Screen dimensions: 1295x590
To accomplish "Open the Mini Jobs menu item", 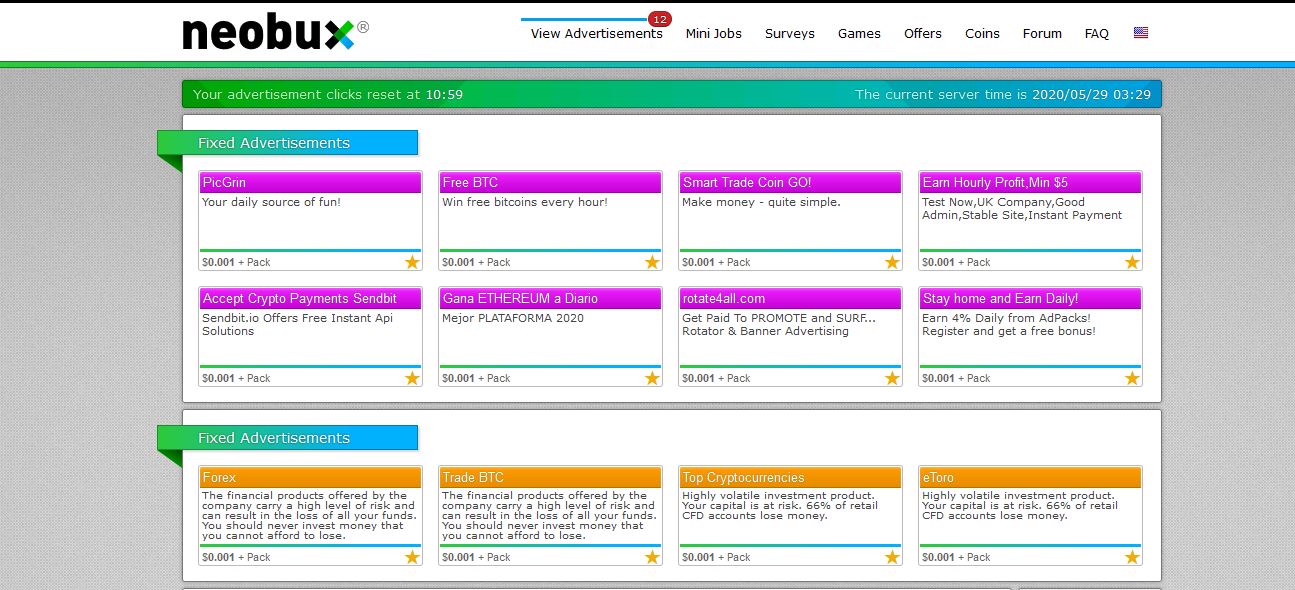I will click(713, 33).
